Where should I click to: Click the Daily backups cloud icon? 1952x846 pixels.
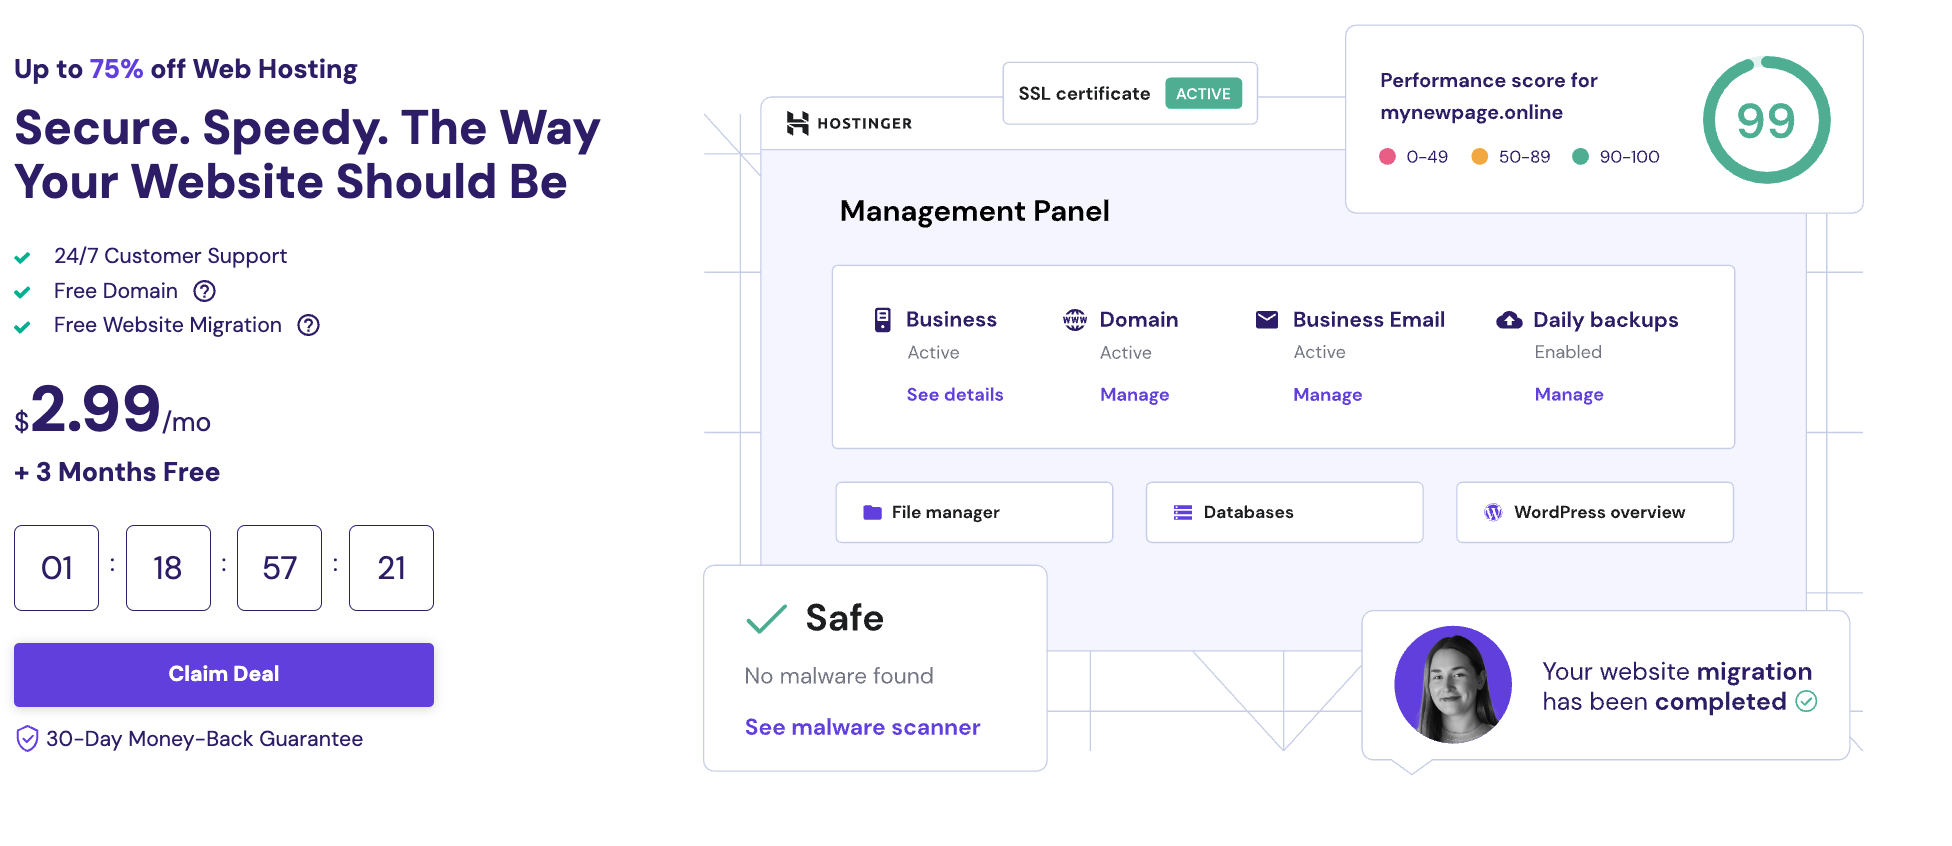coord(1509,320)
